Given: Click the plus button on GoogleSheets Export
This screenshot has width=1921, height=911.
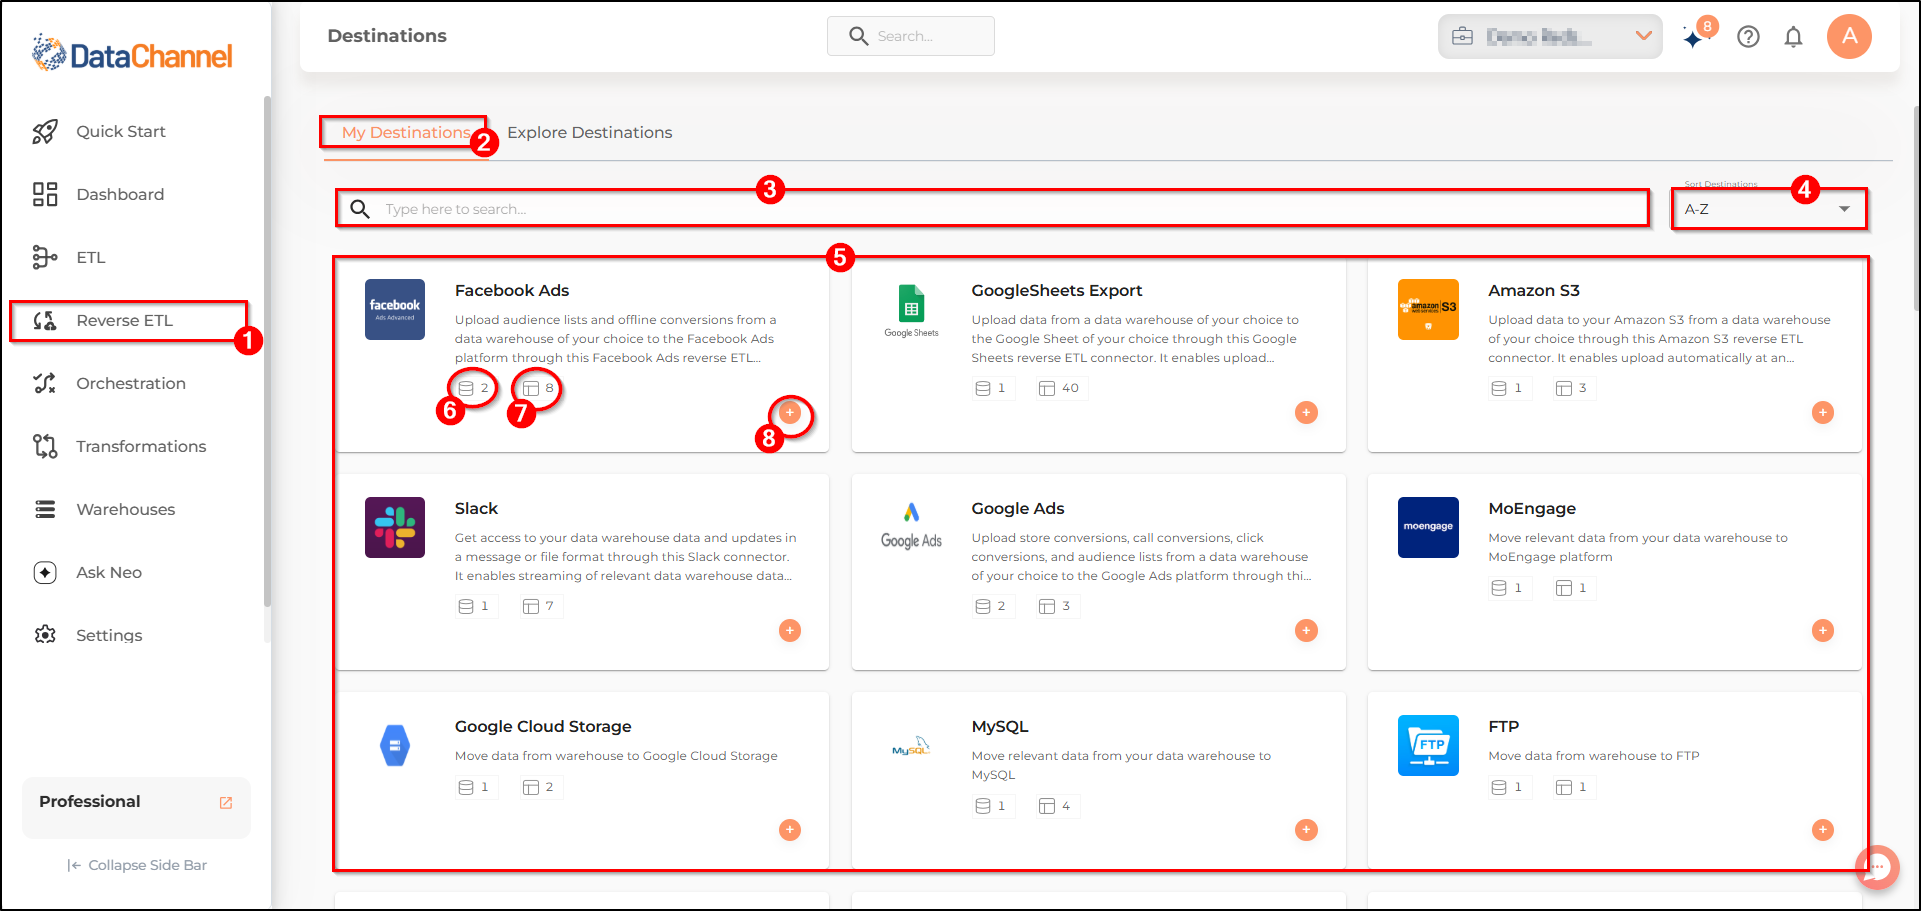Looking at the screenshot, I should (x=1306, y=412).
